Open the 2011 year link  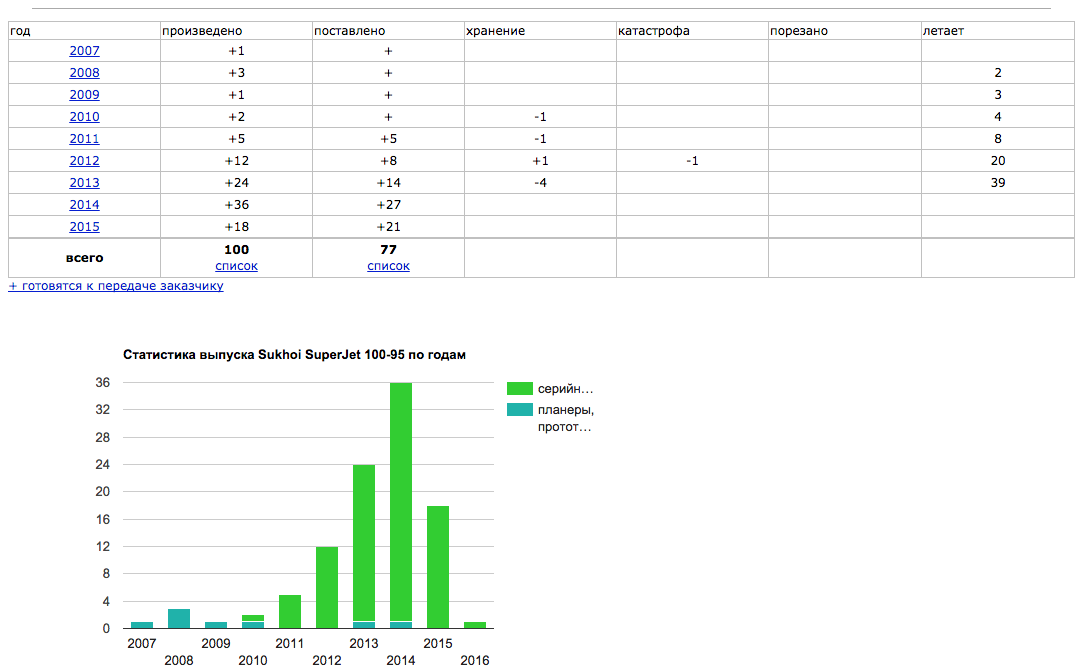pyautogui.click(x=84, y=139)
